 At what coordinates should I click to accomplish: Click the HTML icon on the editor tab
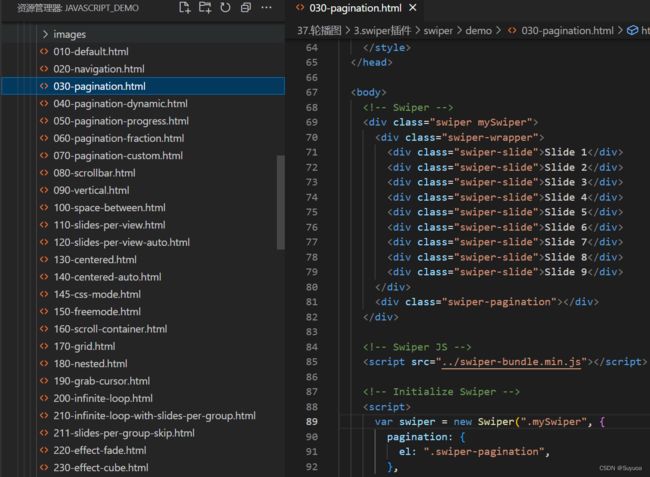pyautogui.click(x=300, y=8)
